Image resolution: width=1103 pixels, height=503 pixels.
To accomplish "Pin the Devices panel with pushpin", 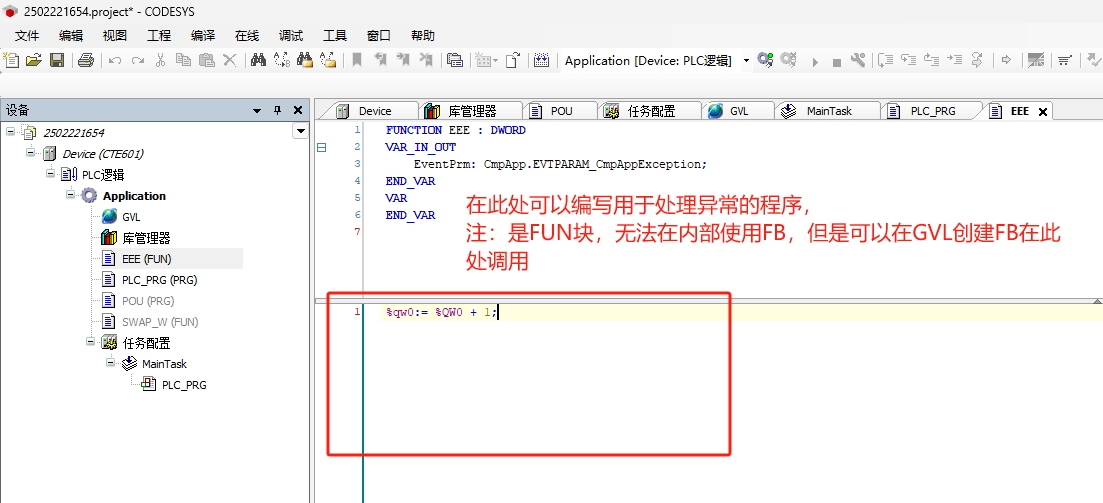I will (277, 110).
